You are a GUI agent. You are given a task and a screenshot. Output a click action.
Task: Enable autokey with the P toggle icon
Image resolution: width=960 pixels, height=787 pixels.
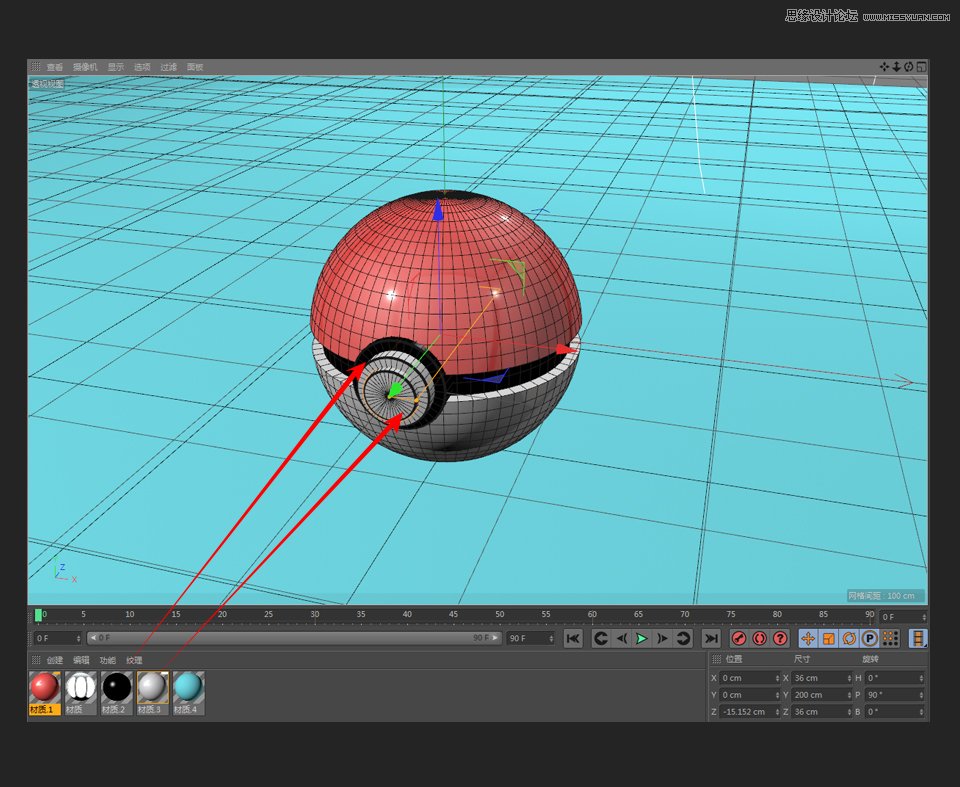tap(870, 639)
